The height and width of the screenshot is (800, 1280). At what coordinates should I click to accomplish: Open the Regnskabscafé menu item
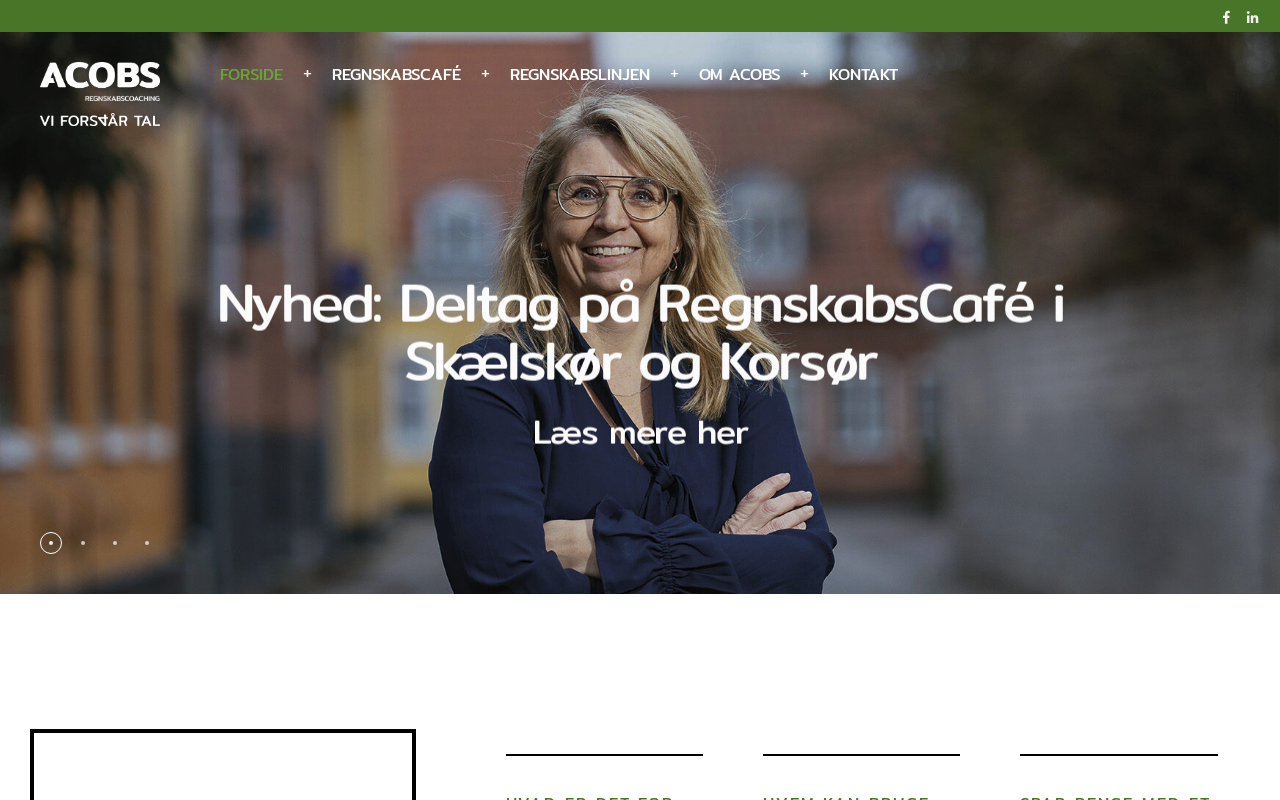396,74
